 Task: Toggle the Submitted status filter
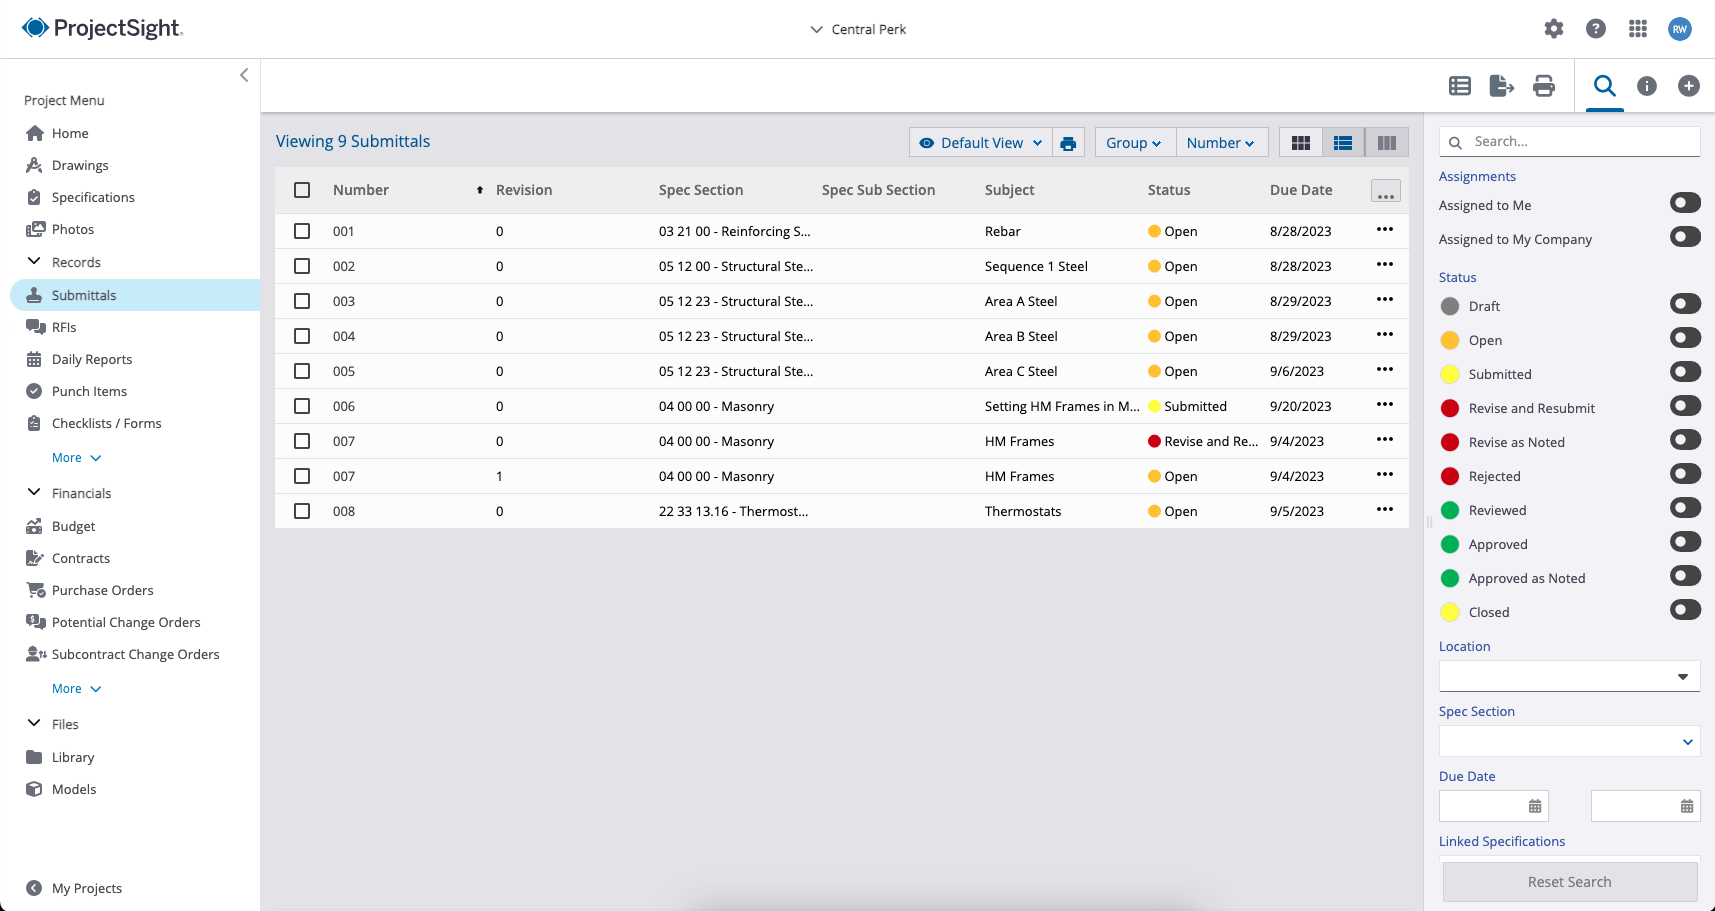[x=1685, y=372]
